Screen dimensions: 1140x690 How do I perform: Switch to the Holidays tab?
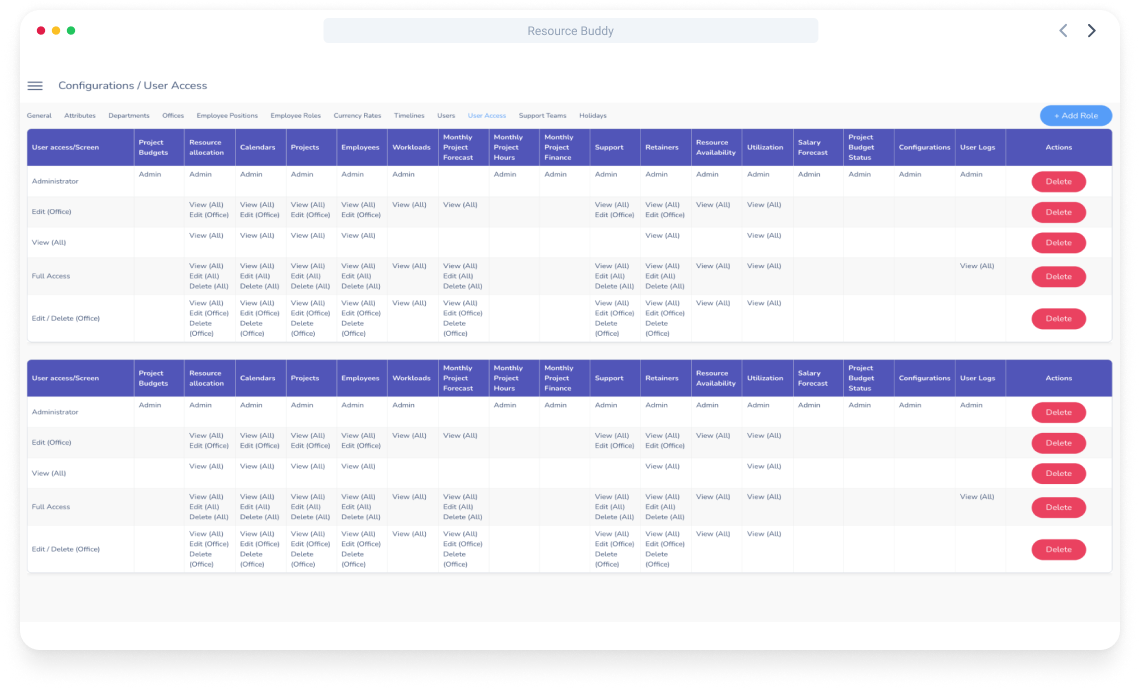[x=592, y=116]
